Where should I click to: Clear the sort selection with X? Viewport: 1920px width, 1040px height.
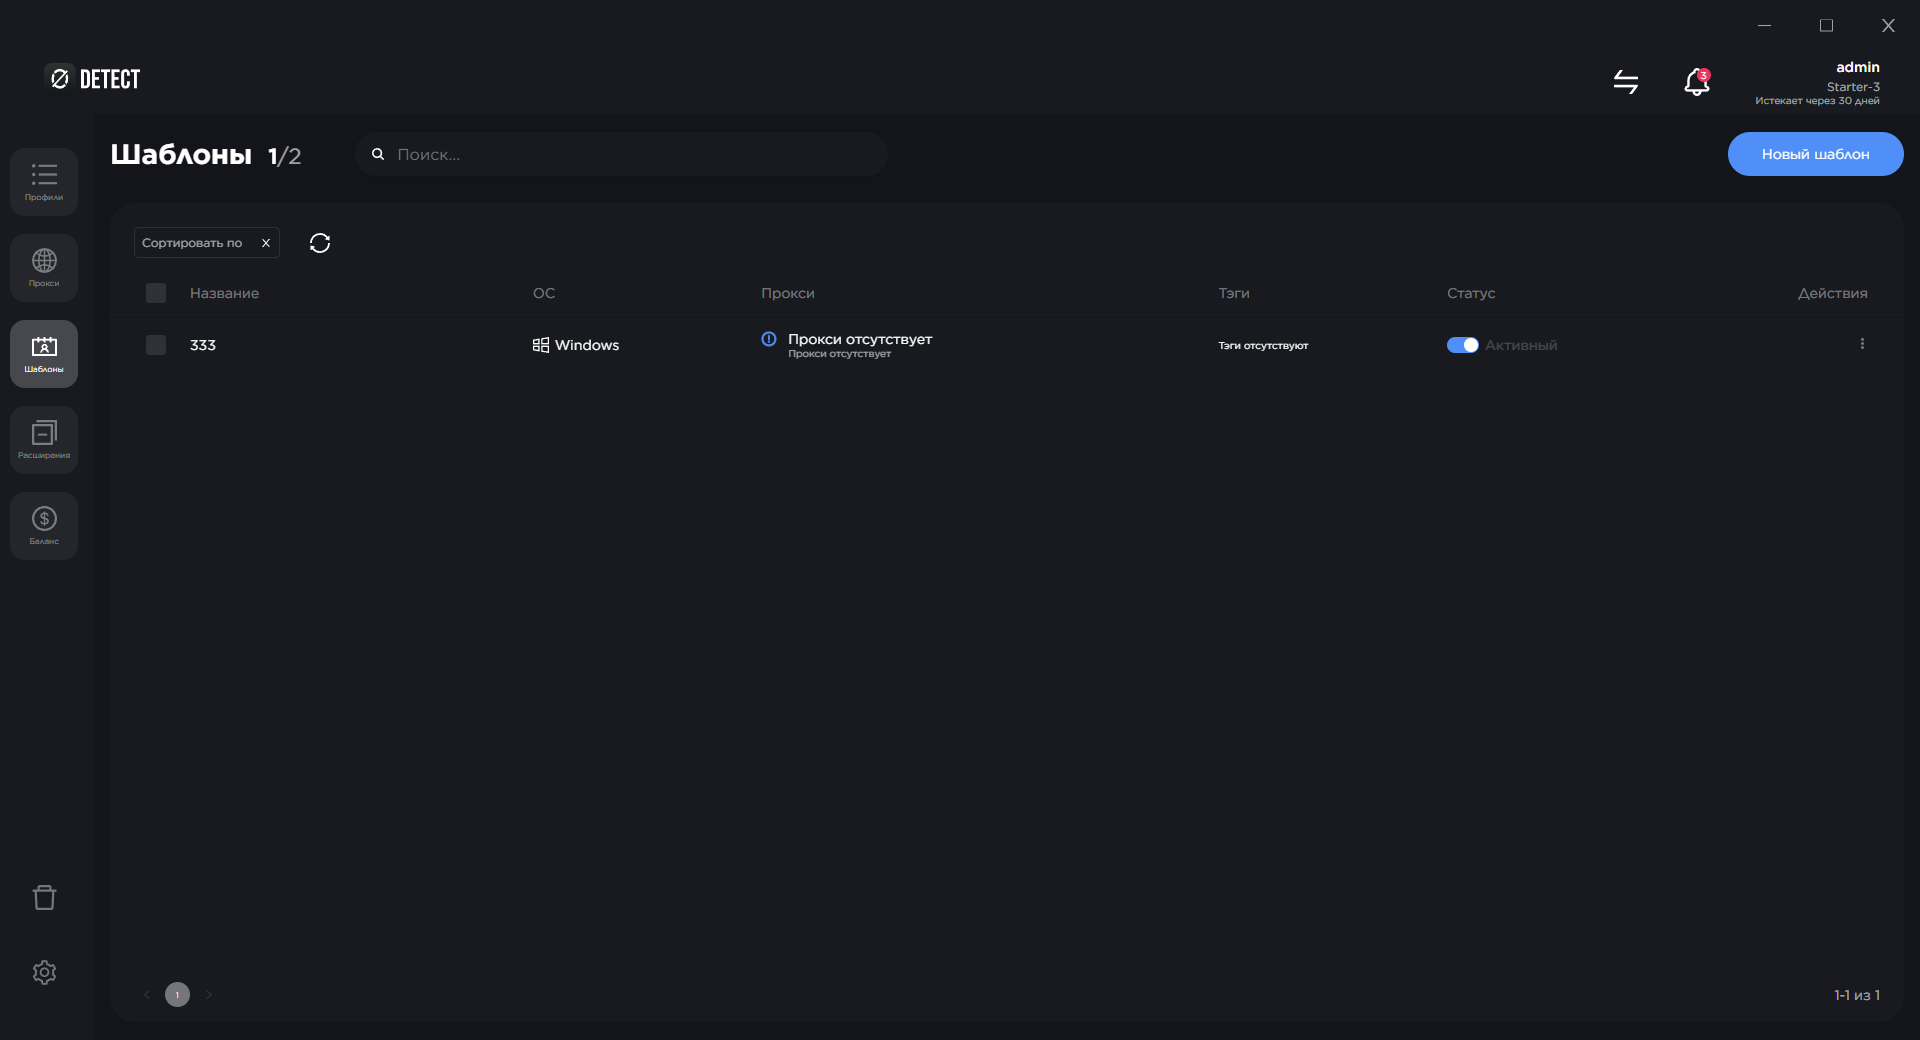266,243
